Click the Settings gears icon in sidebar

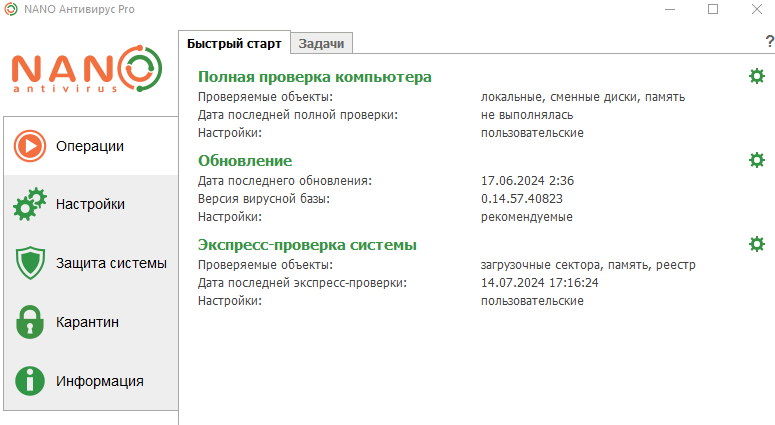click(x=30, y=205)
